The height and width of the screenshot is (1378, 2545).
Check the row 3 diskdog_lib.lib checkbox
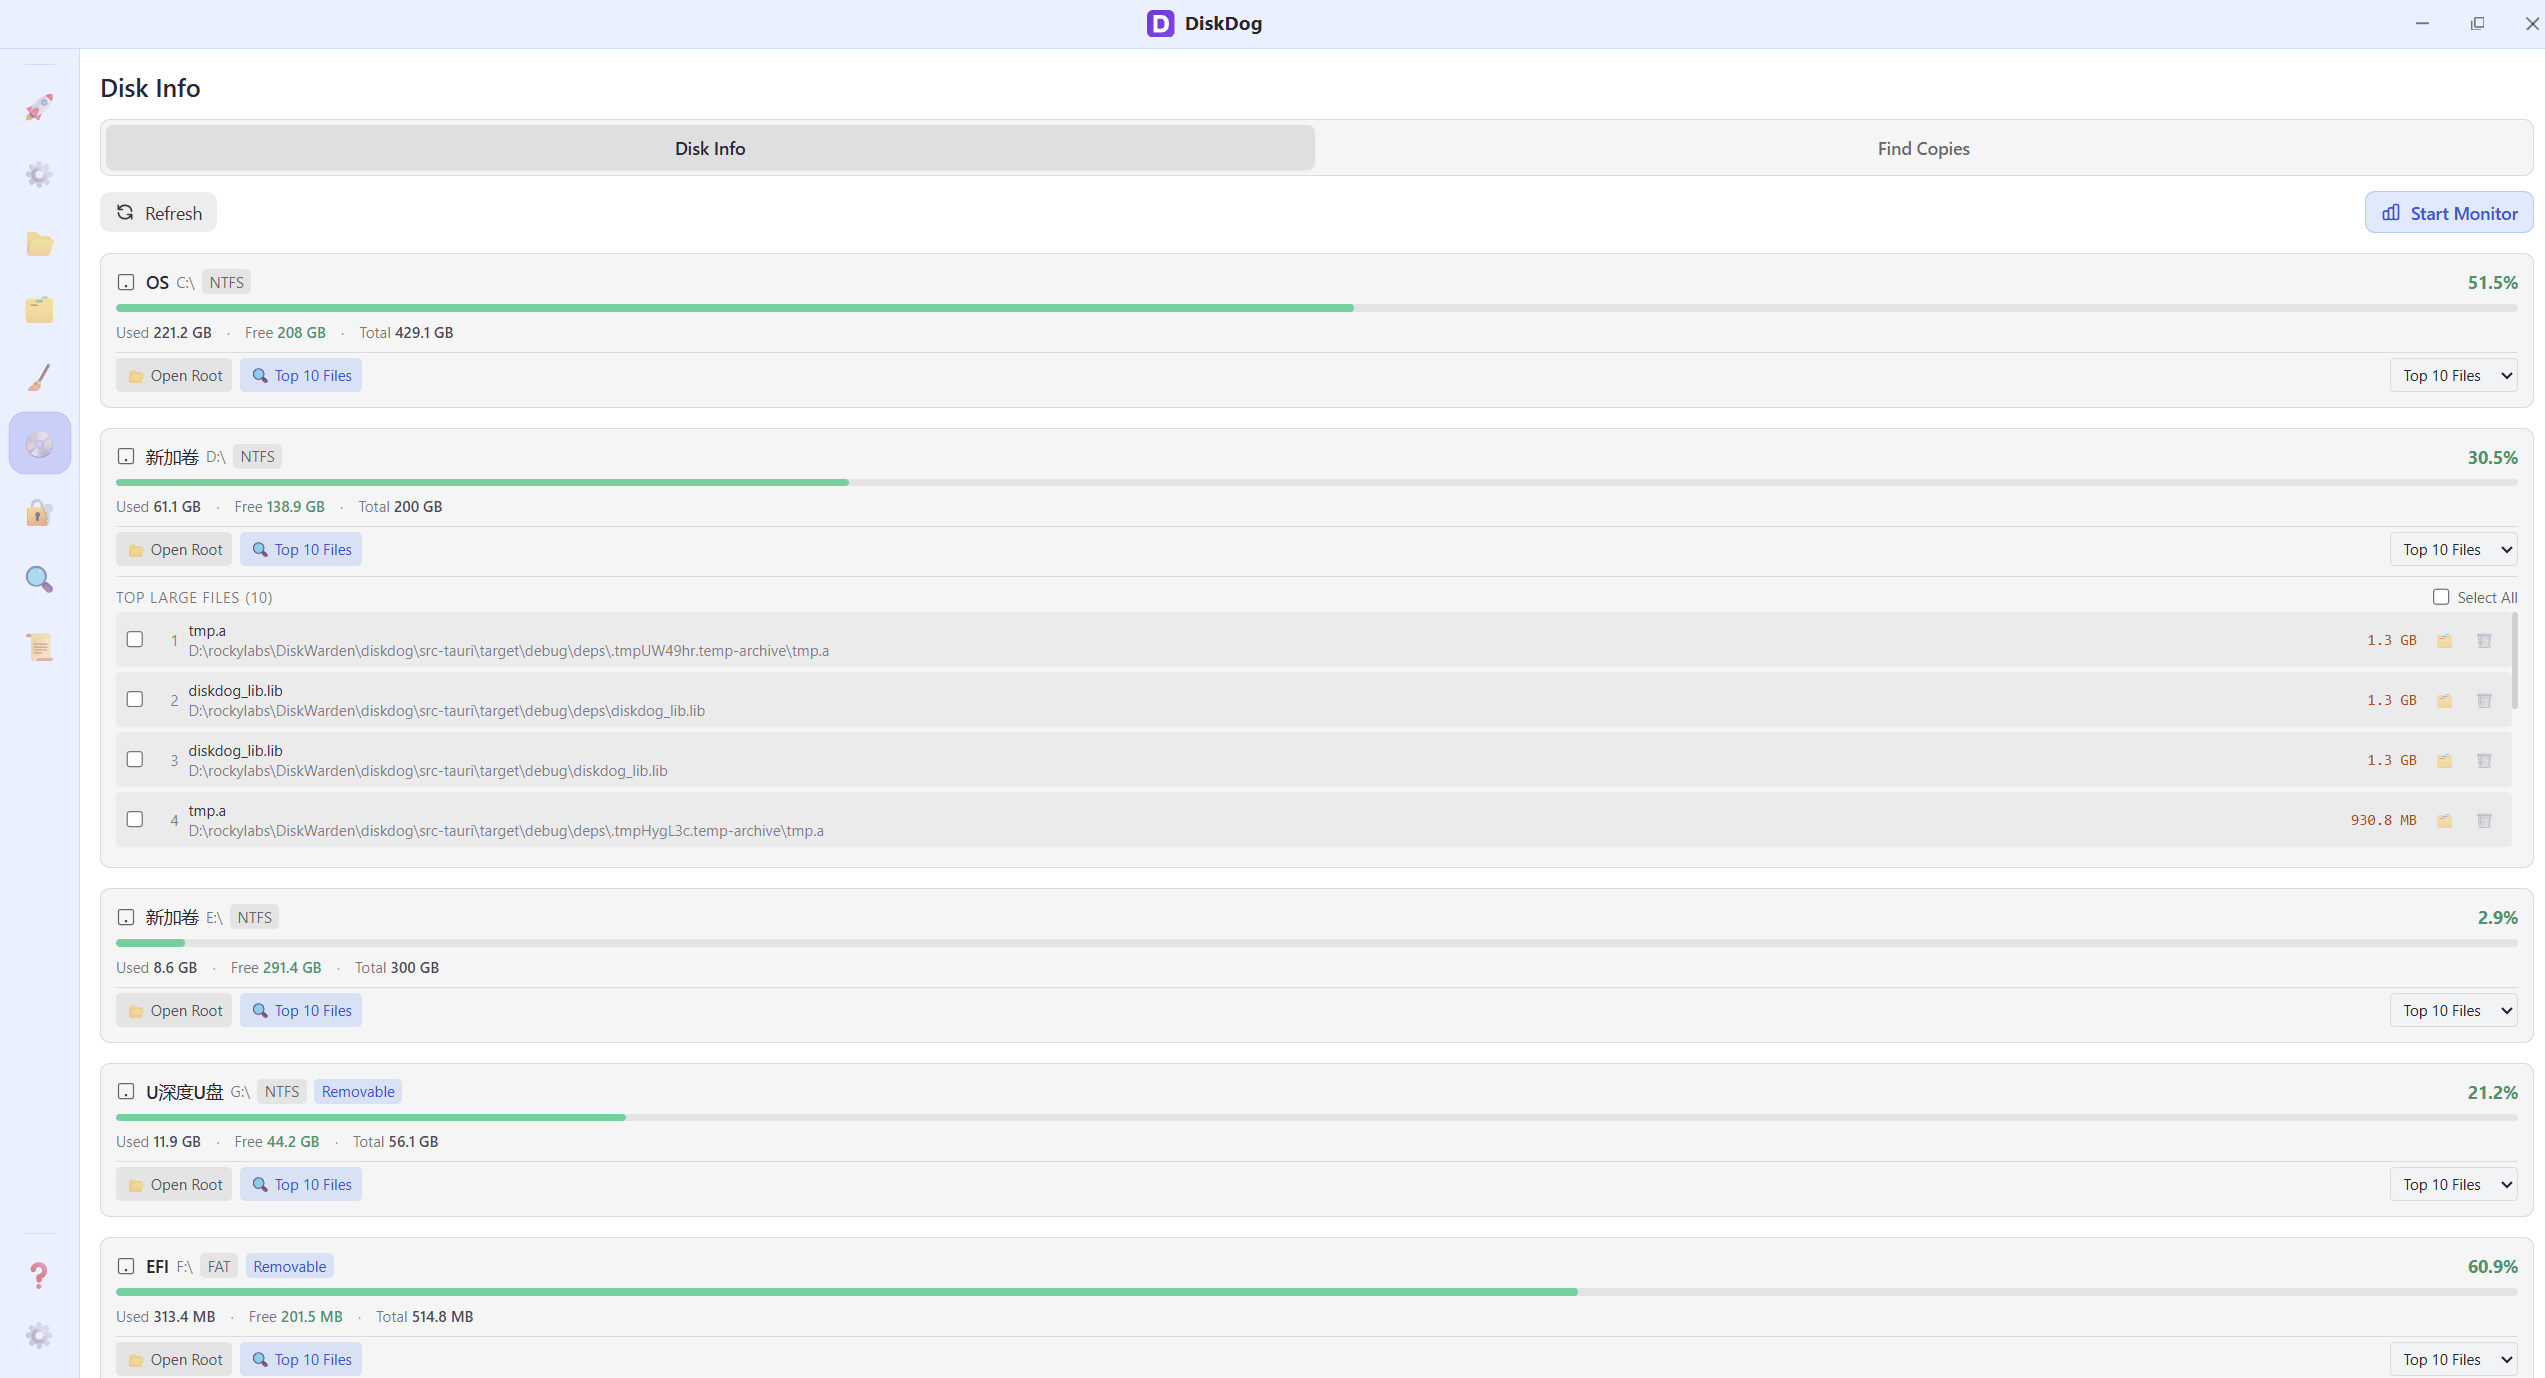pyautogui.click(x=135, y=759)
